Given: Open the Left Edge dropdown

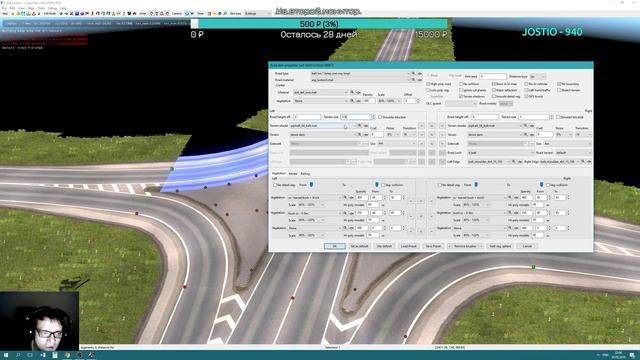Looking at the screenshot, I should pyautogui.click(x=489, y=162).
